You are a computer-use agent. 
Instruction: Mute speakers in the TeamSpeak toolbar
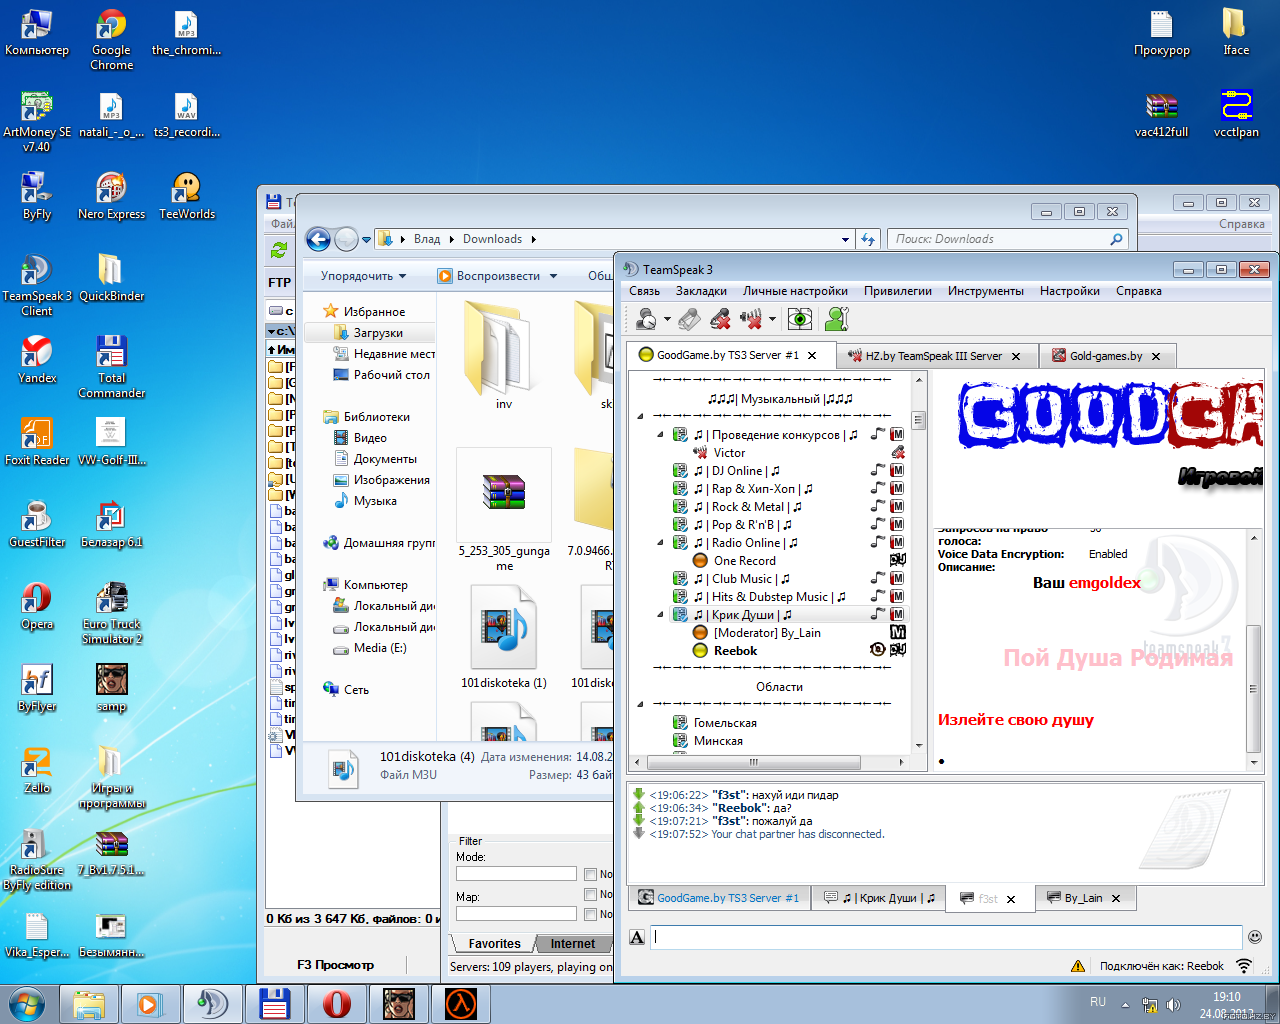point(751,319)
